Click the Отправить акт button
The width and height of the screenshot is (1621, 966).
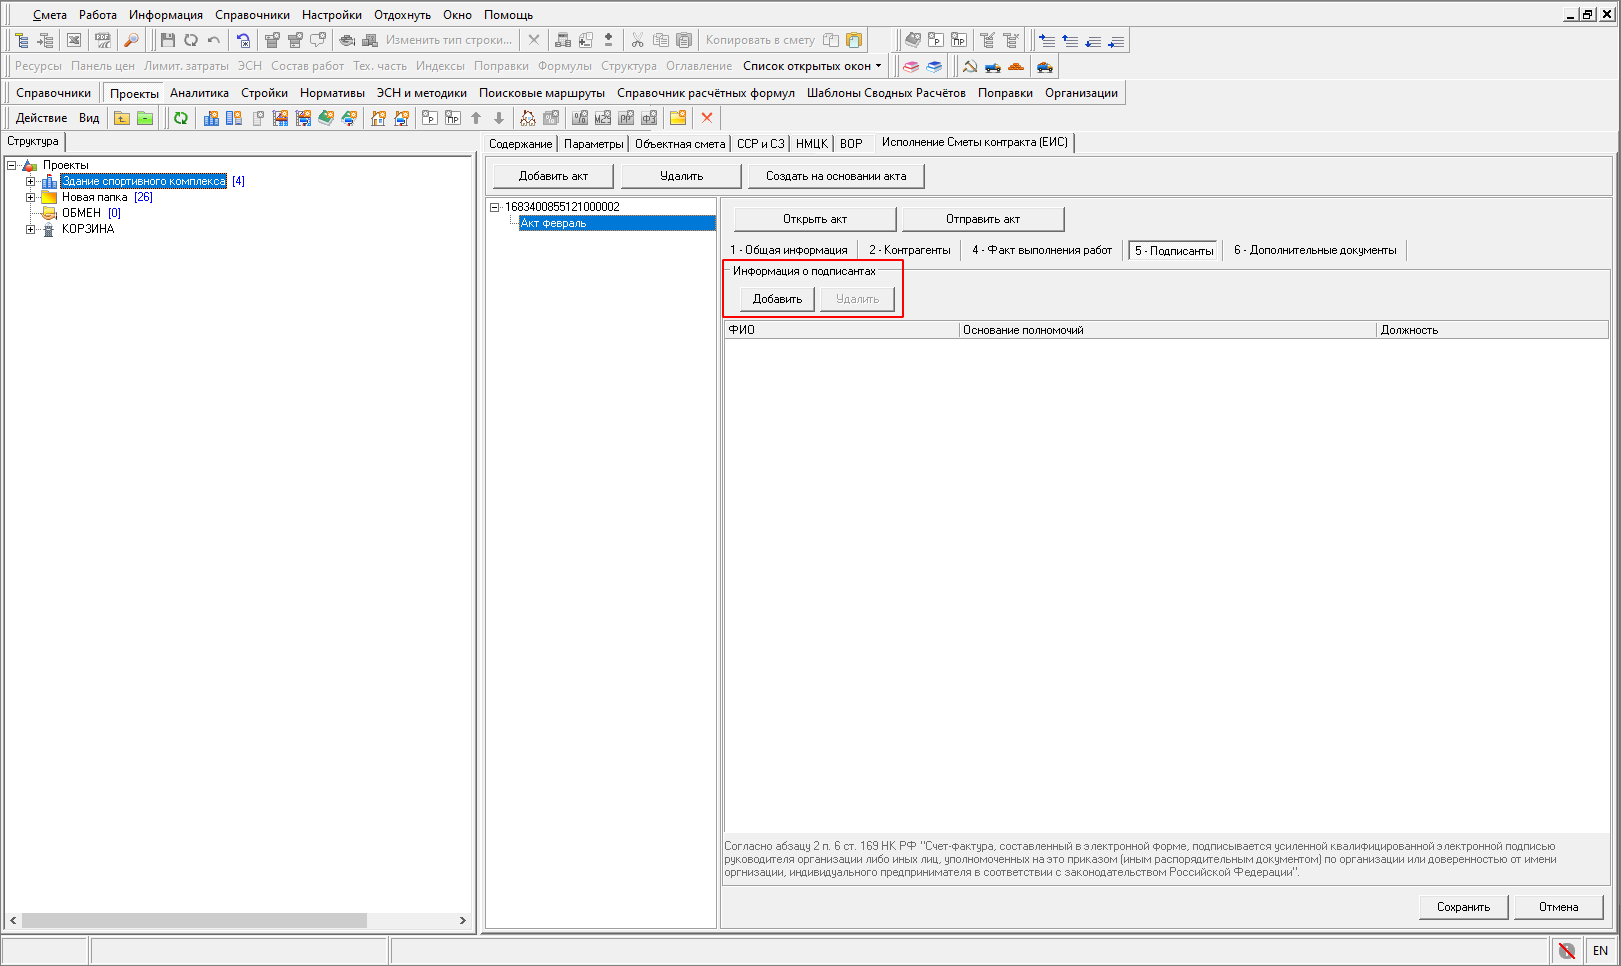pyautogui.click(x=982, y=219)
